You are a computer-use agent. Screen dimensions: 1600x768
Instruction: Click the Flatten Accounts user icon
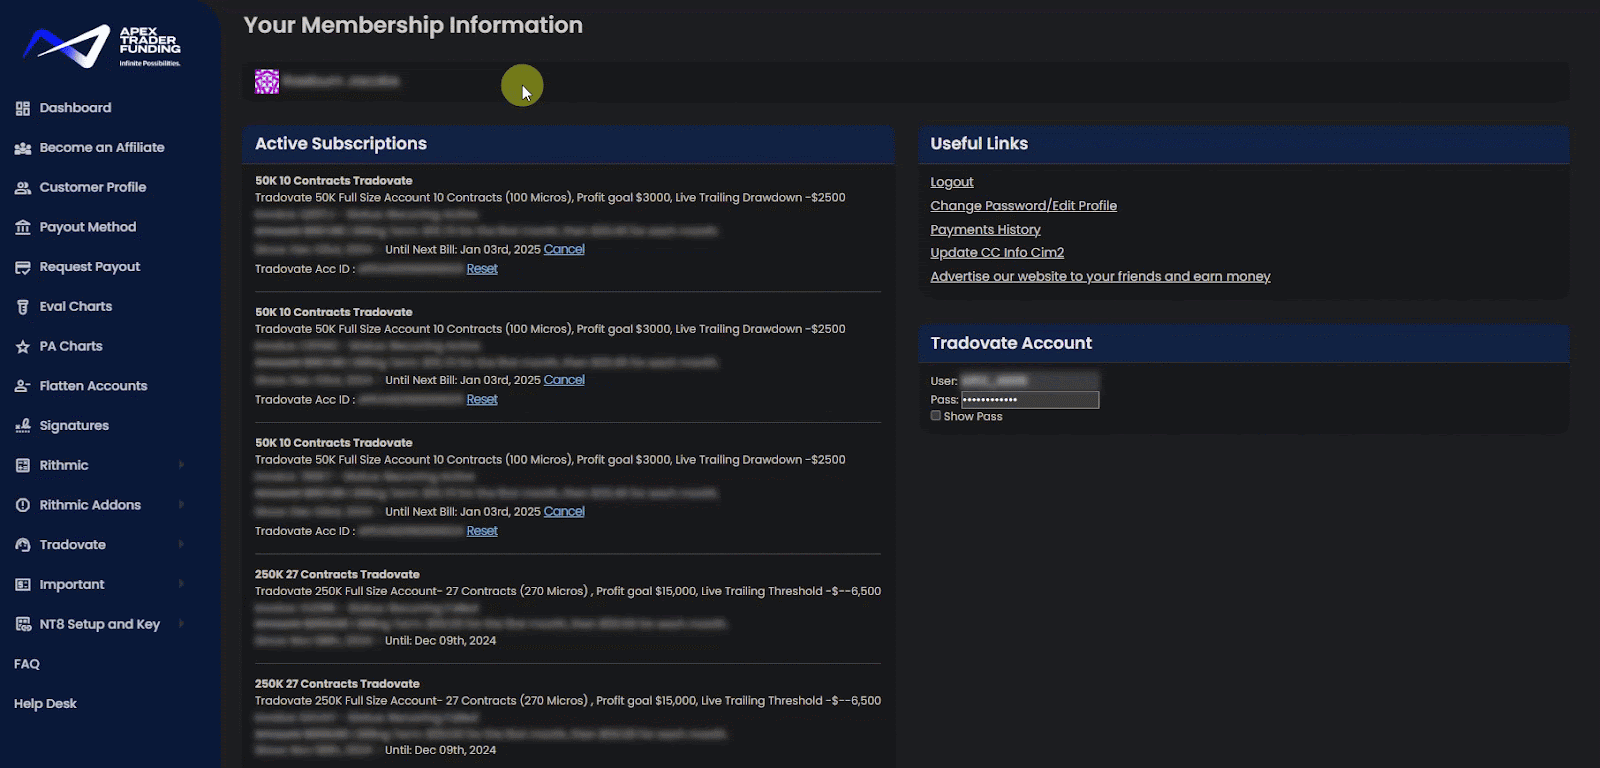click(x=23, y=386)
